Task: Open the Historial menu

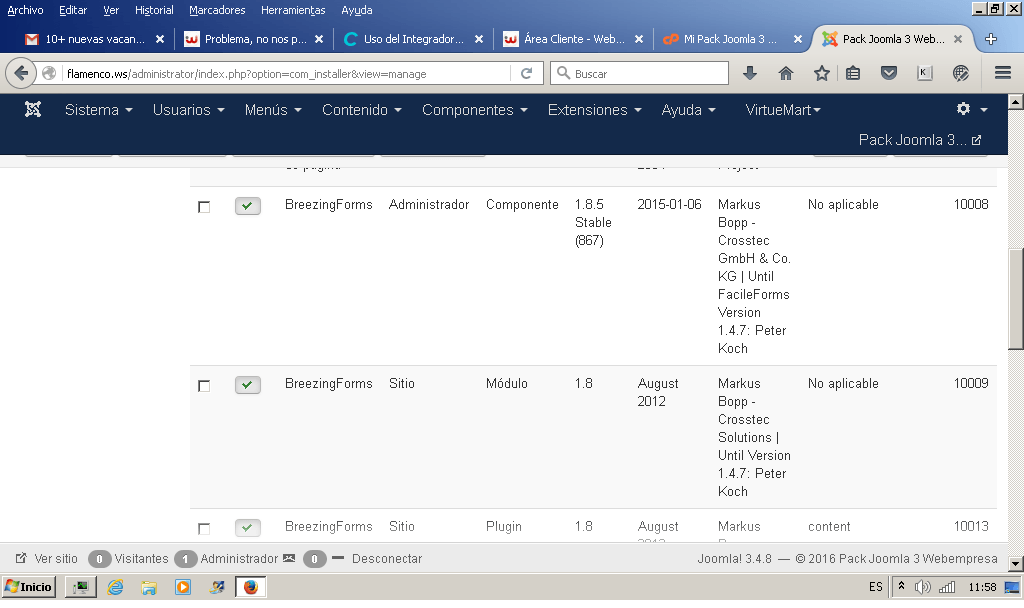Action: point(154,10)
